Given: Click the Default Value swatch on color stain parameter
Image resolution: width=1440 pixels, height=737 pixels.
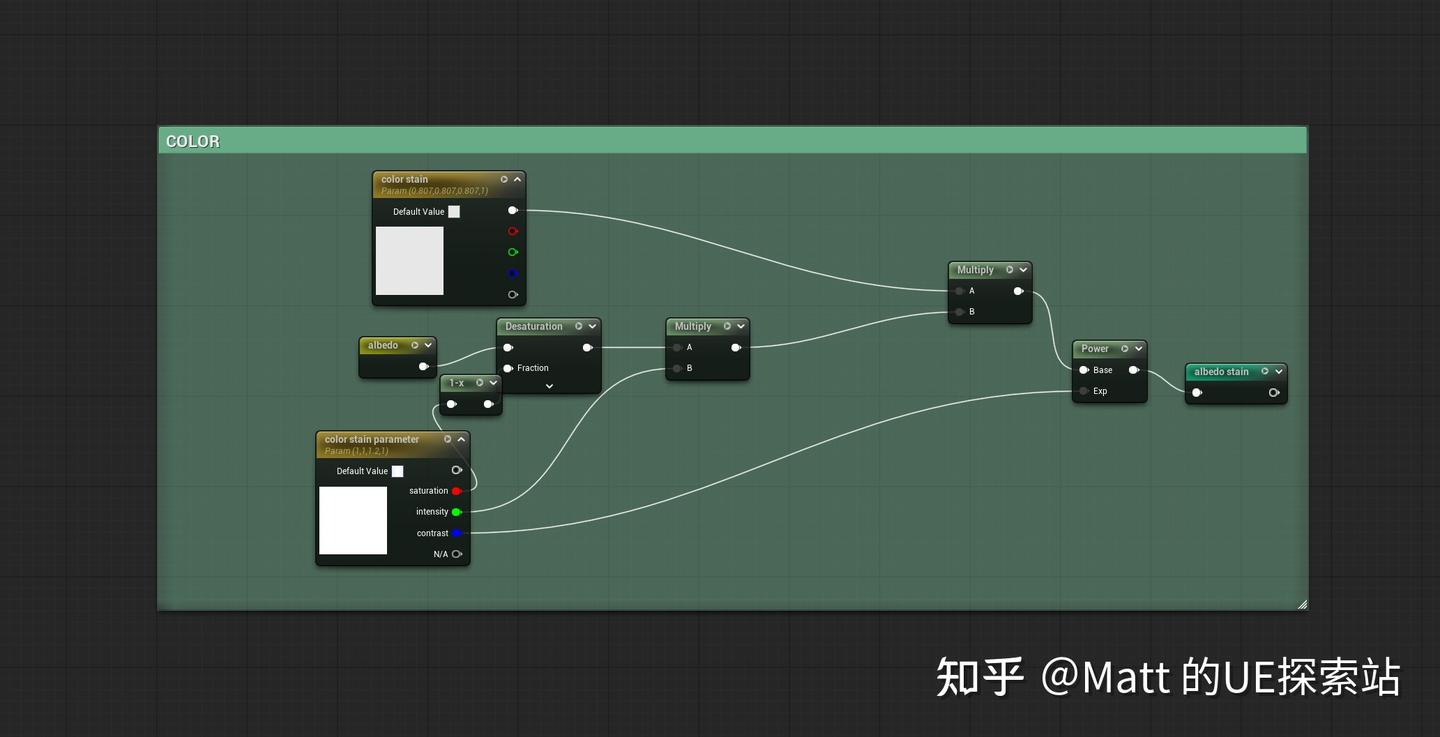Looking at the screenshot, I should coord(397,470).
